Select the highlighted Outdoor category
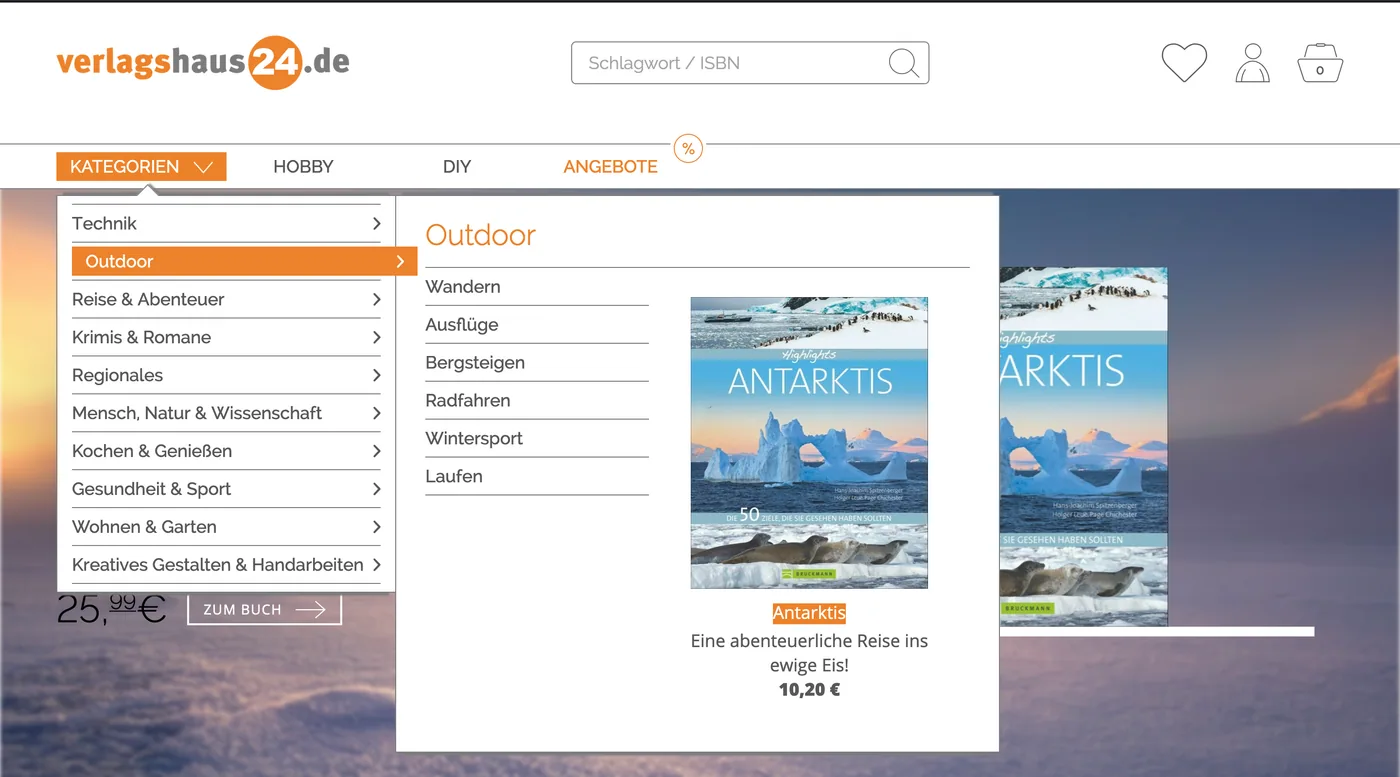Viewport: 1400px width, 777px height. tap(244, 262)
